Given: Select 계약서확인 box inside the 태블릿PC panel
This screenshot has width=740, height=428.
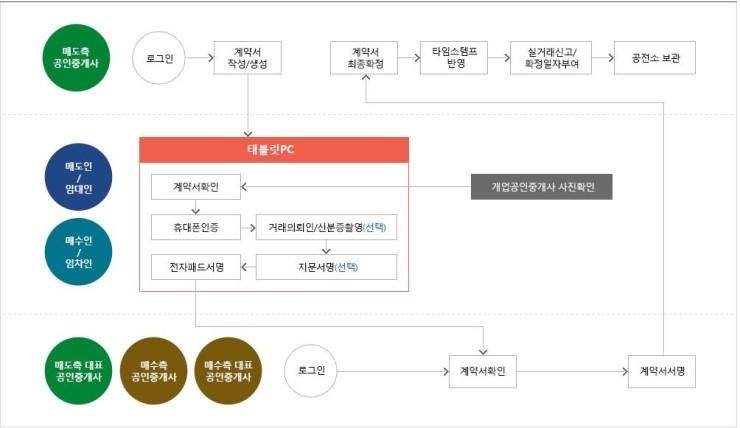Looking at the screenshot, I should (196, 187).
